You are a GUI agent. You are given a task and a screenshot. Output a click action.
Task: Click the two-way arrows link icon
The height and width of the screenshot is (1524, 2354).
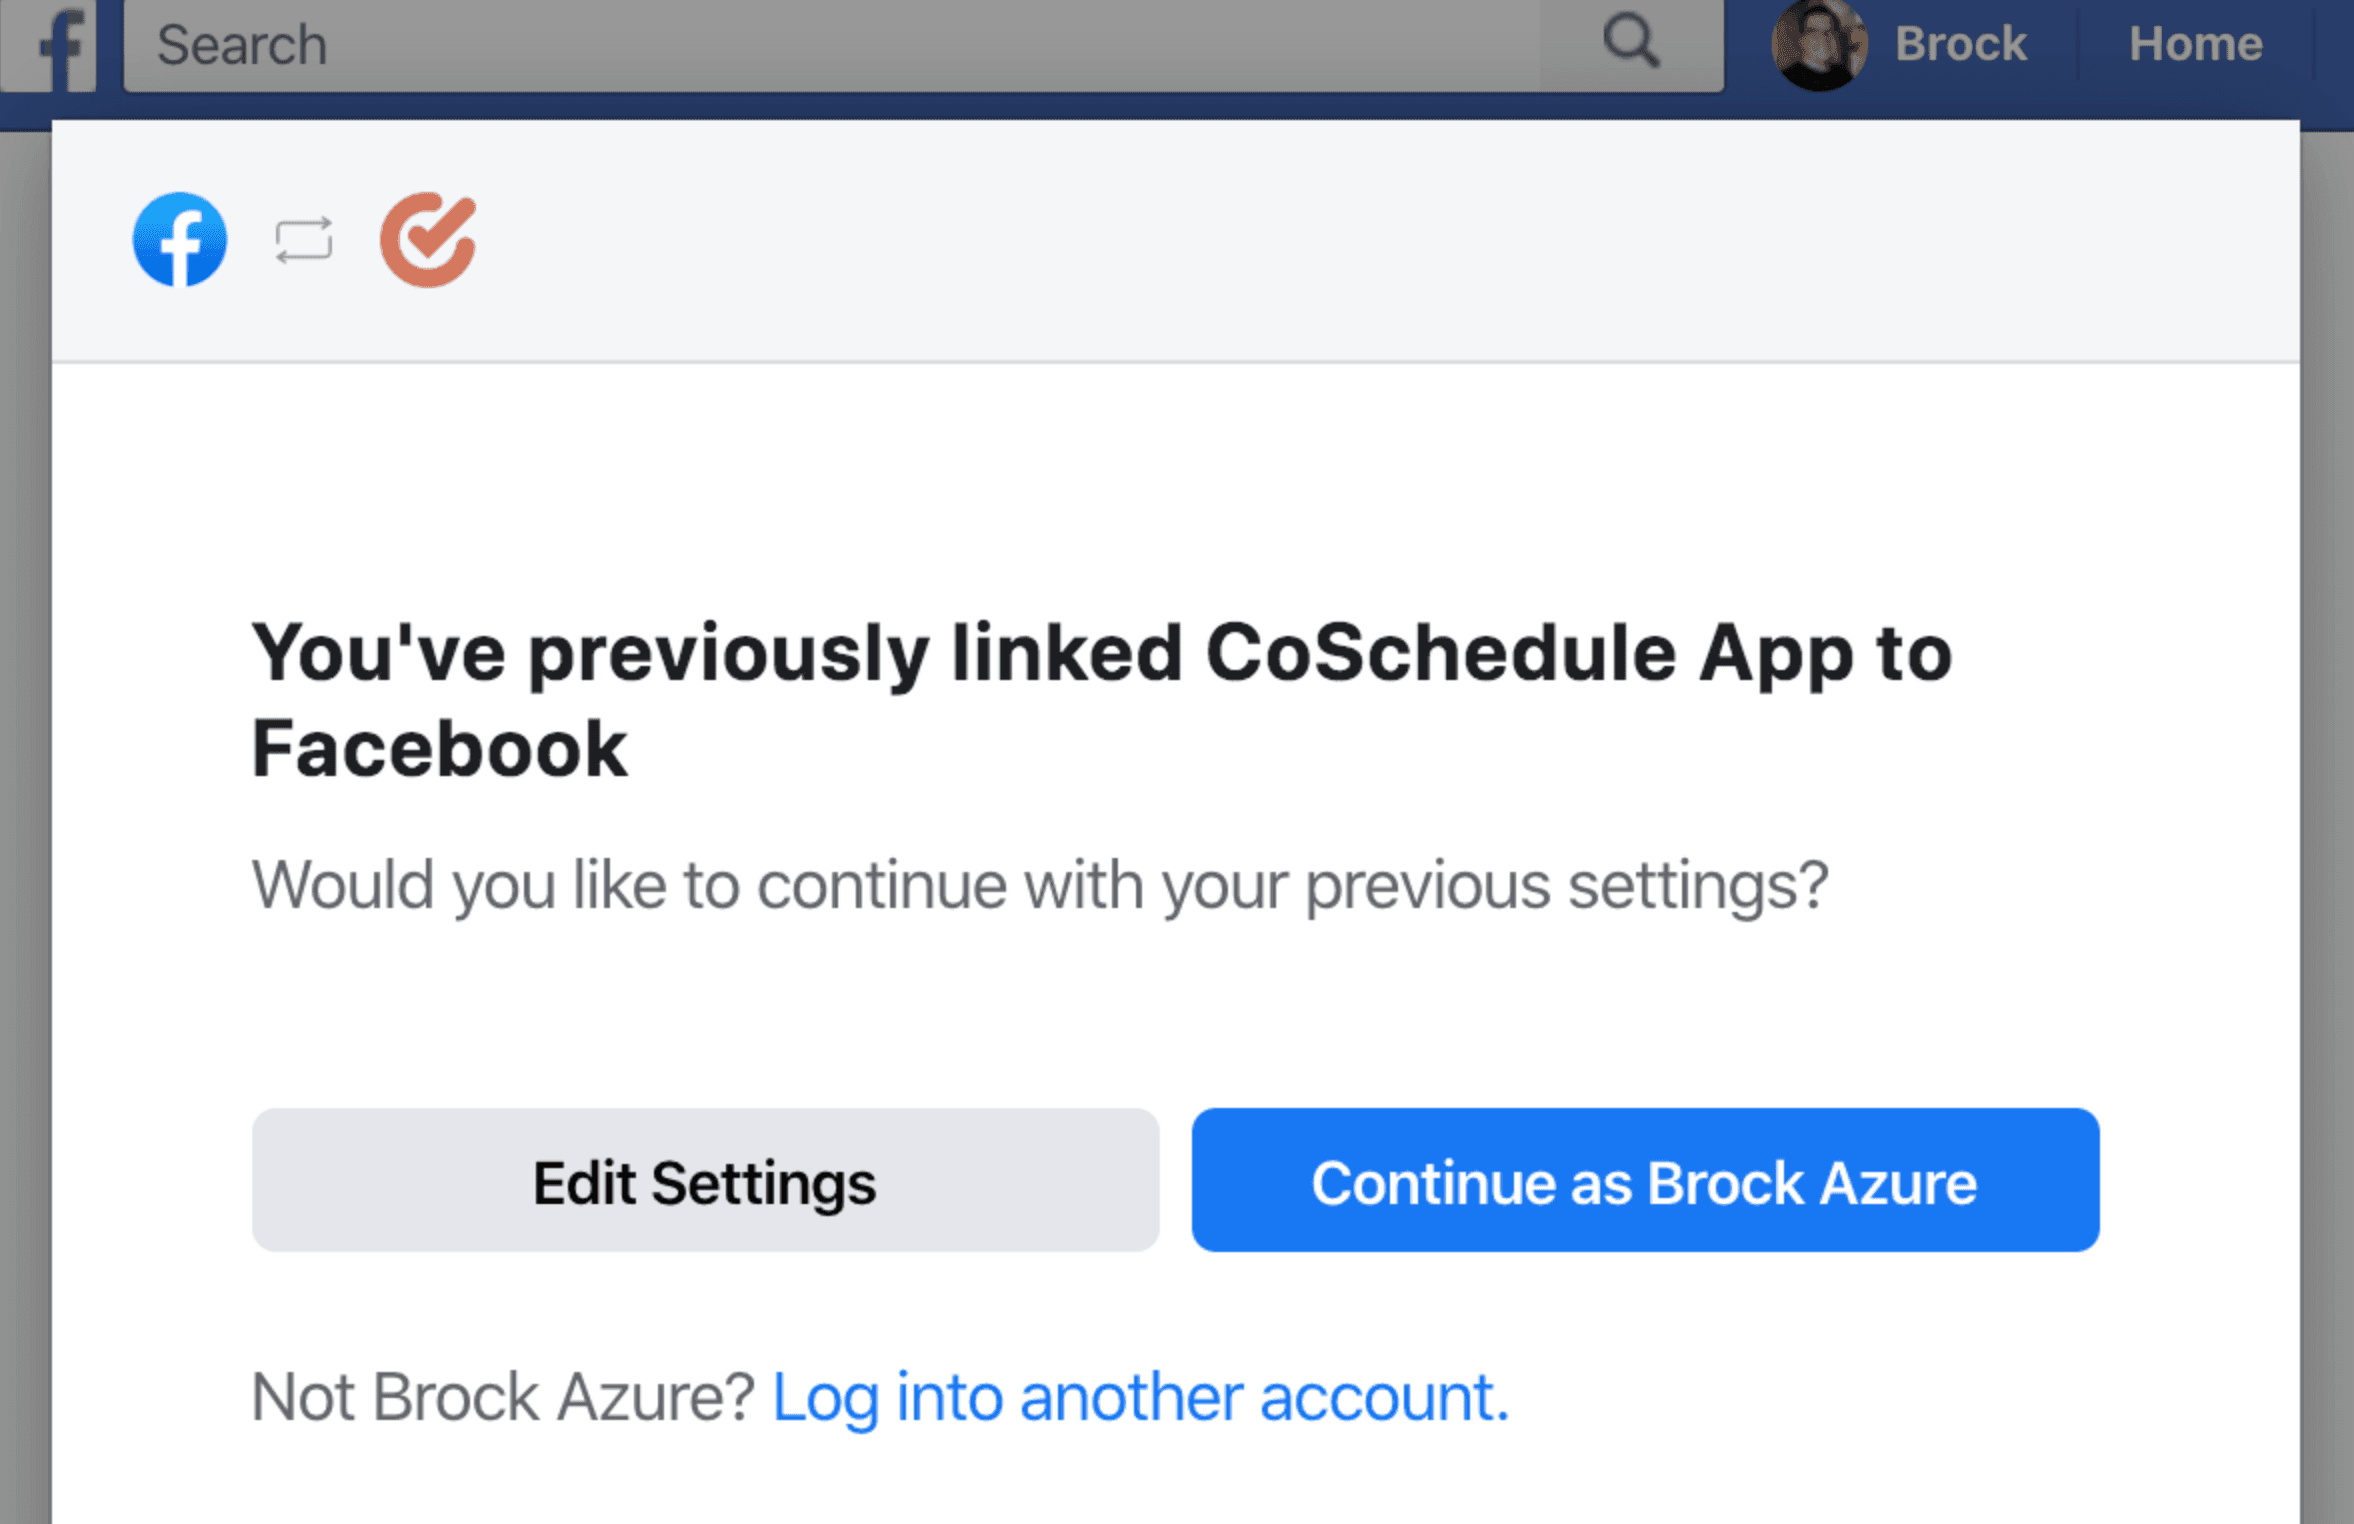point(304,241)
